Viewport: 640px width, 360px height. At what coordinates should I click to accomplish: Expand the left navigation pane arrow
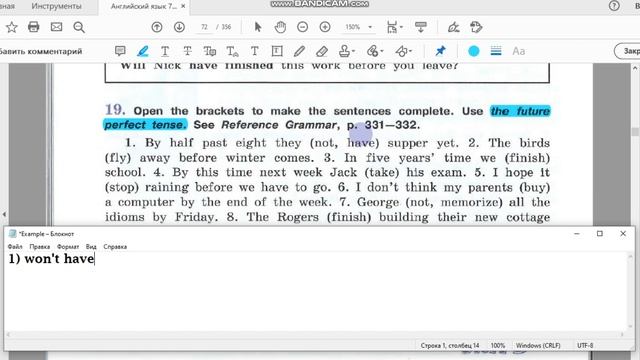pyautogui.click(x=4, y=213)
